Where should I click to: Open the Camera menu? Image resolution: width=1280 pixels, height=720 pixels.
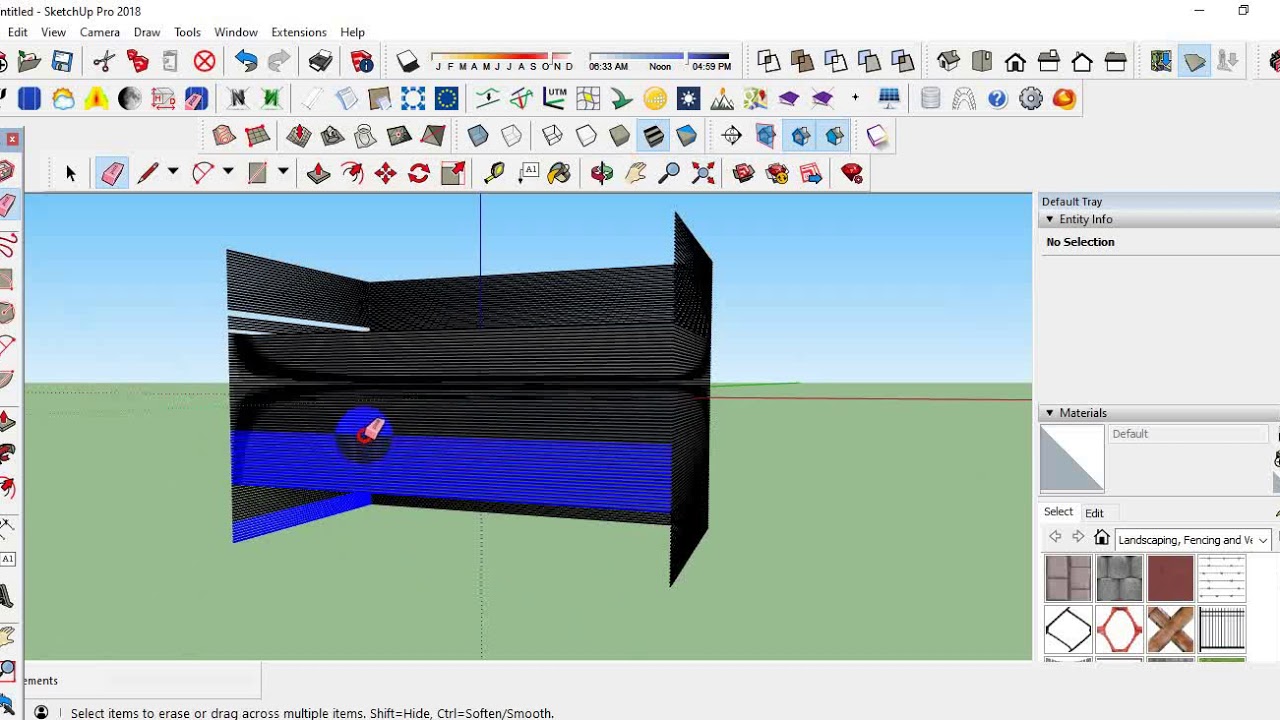point(100,32)
